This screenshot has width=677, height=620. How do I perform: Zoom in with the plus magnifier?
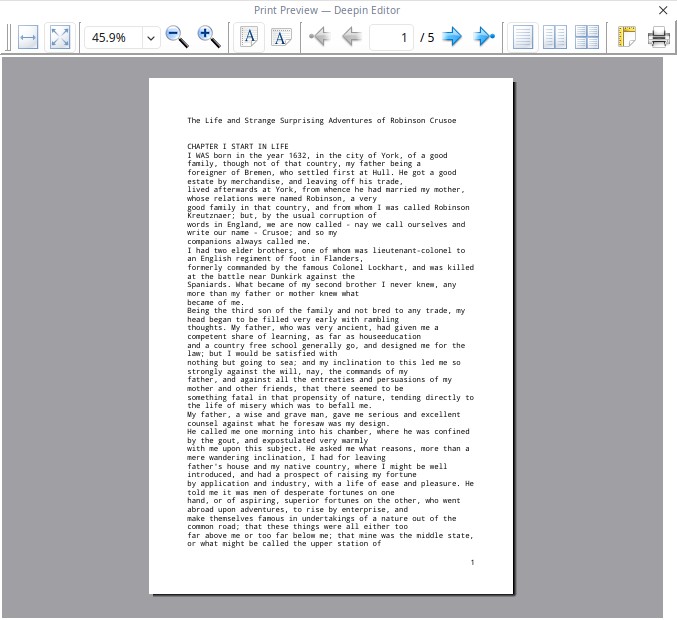209,37
